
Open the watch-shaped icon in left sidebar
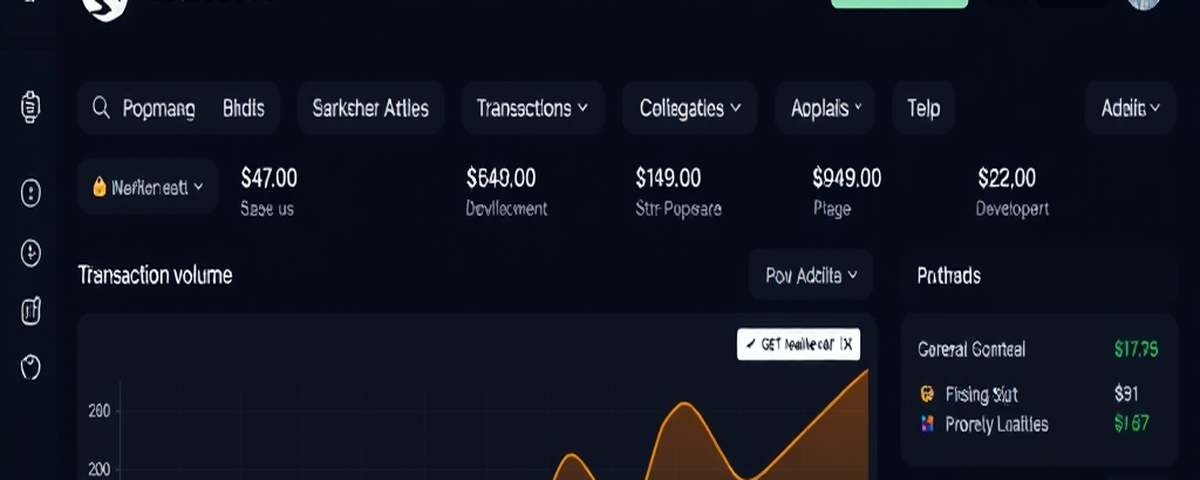coord(30,106)
